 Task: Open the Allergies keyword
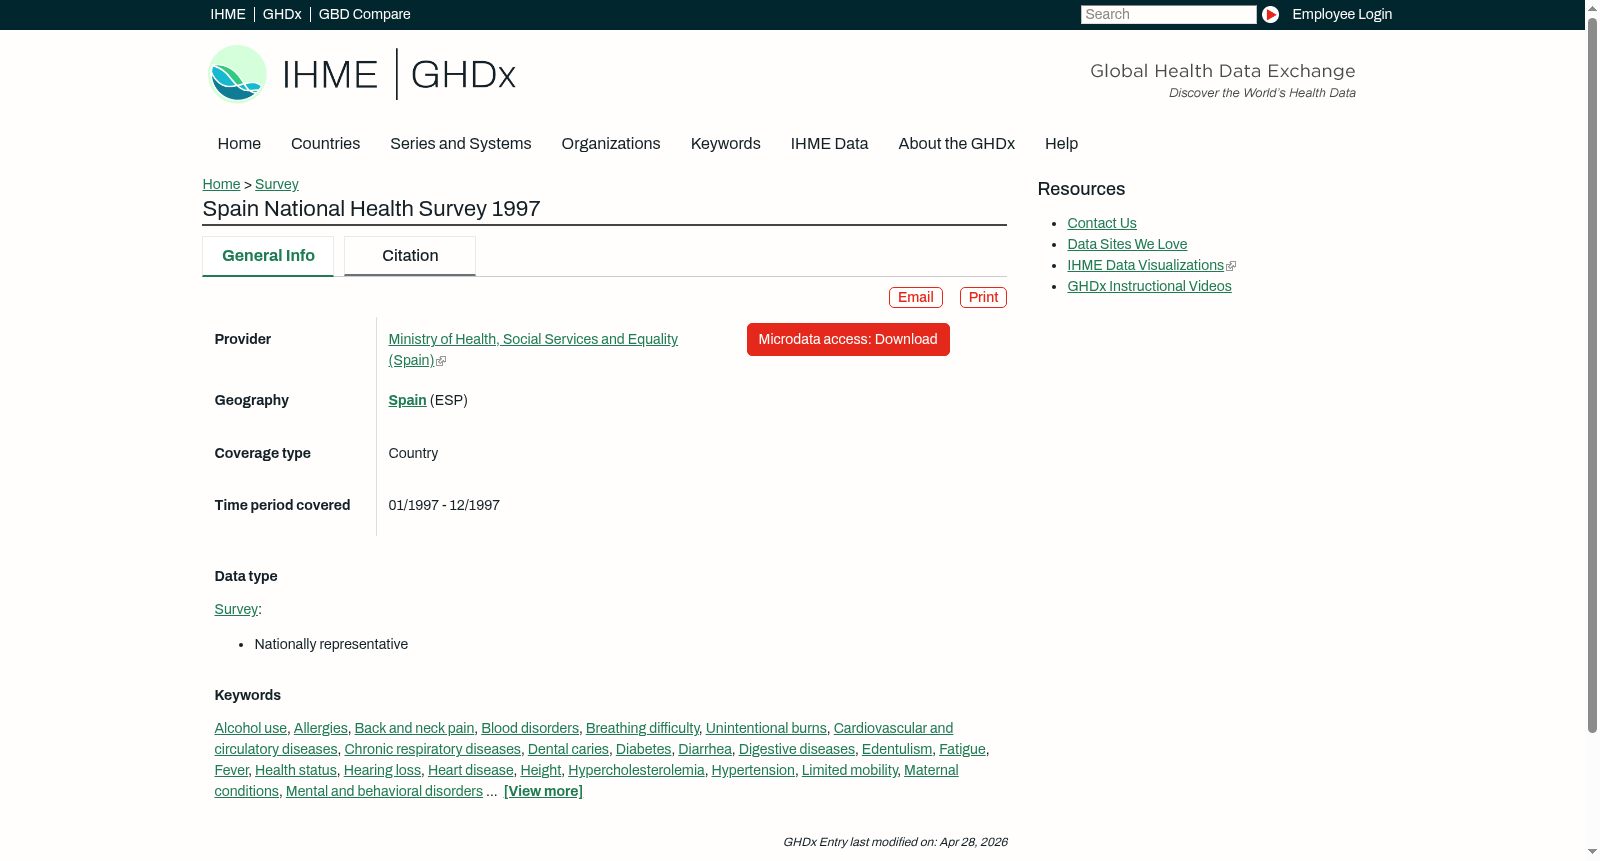pyautogui.click(x=321, y=729)
